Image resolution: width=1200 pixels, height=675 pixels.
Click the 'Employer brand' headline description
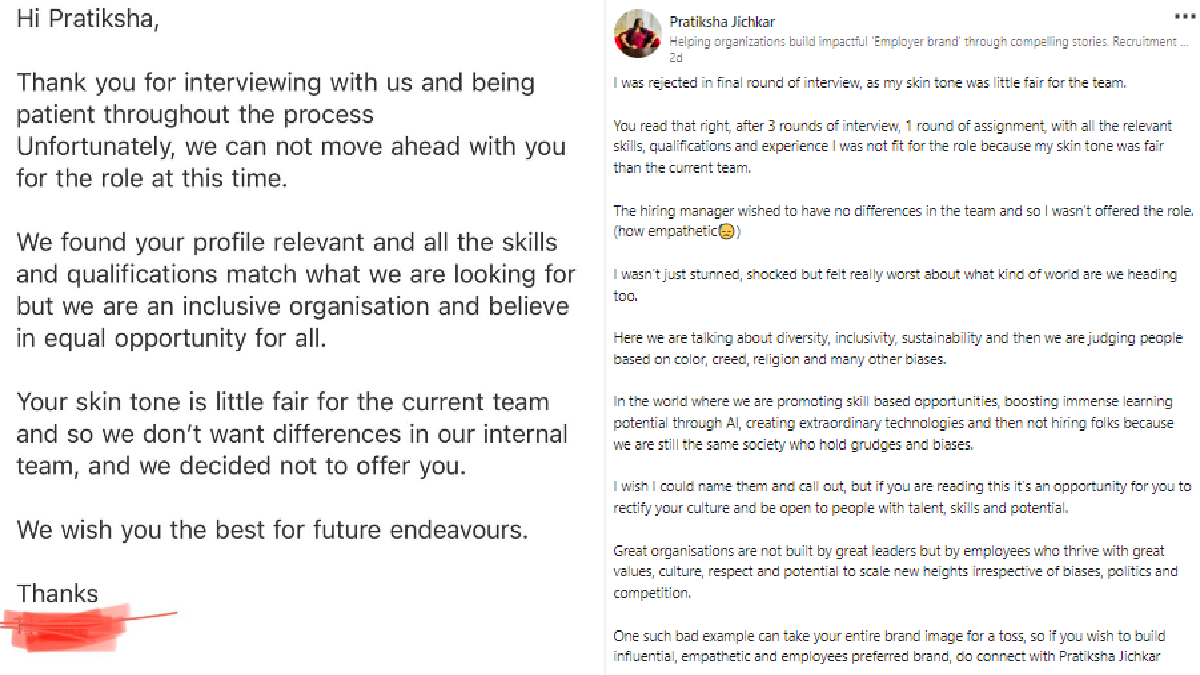pyautogui.click(x=900, y=42)
